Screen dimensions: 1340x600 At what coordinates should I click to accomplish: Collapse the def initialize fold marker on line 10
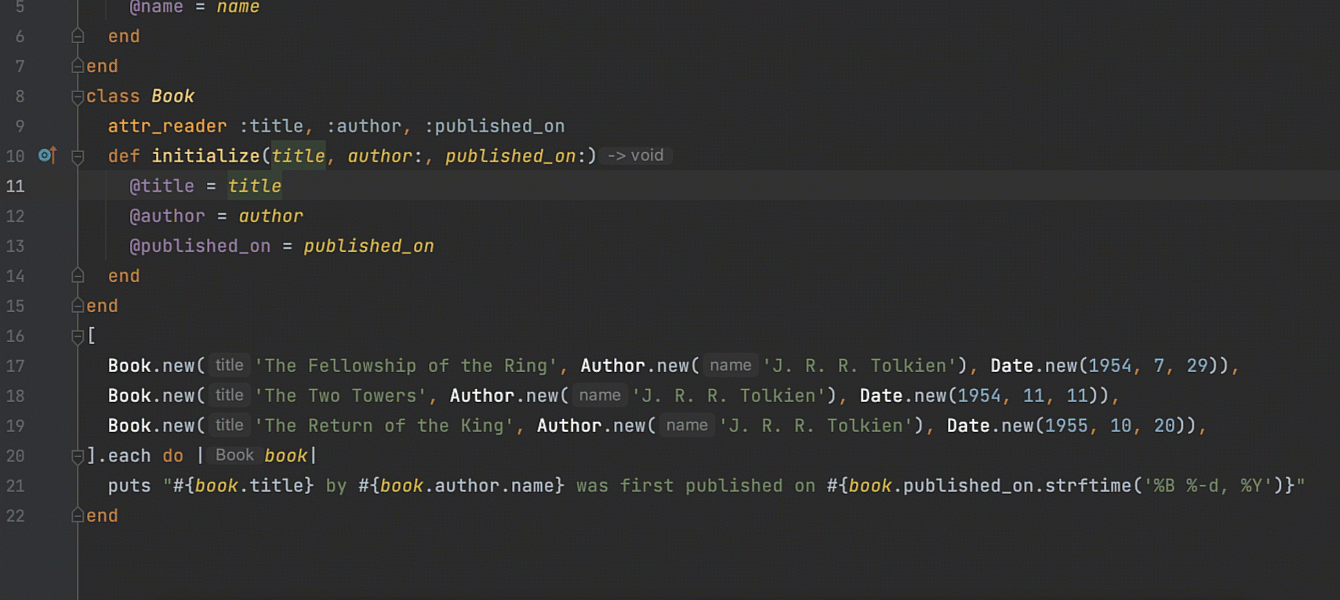(78, 156)
